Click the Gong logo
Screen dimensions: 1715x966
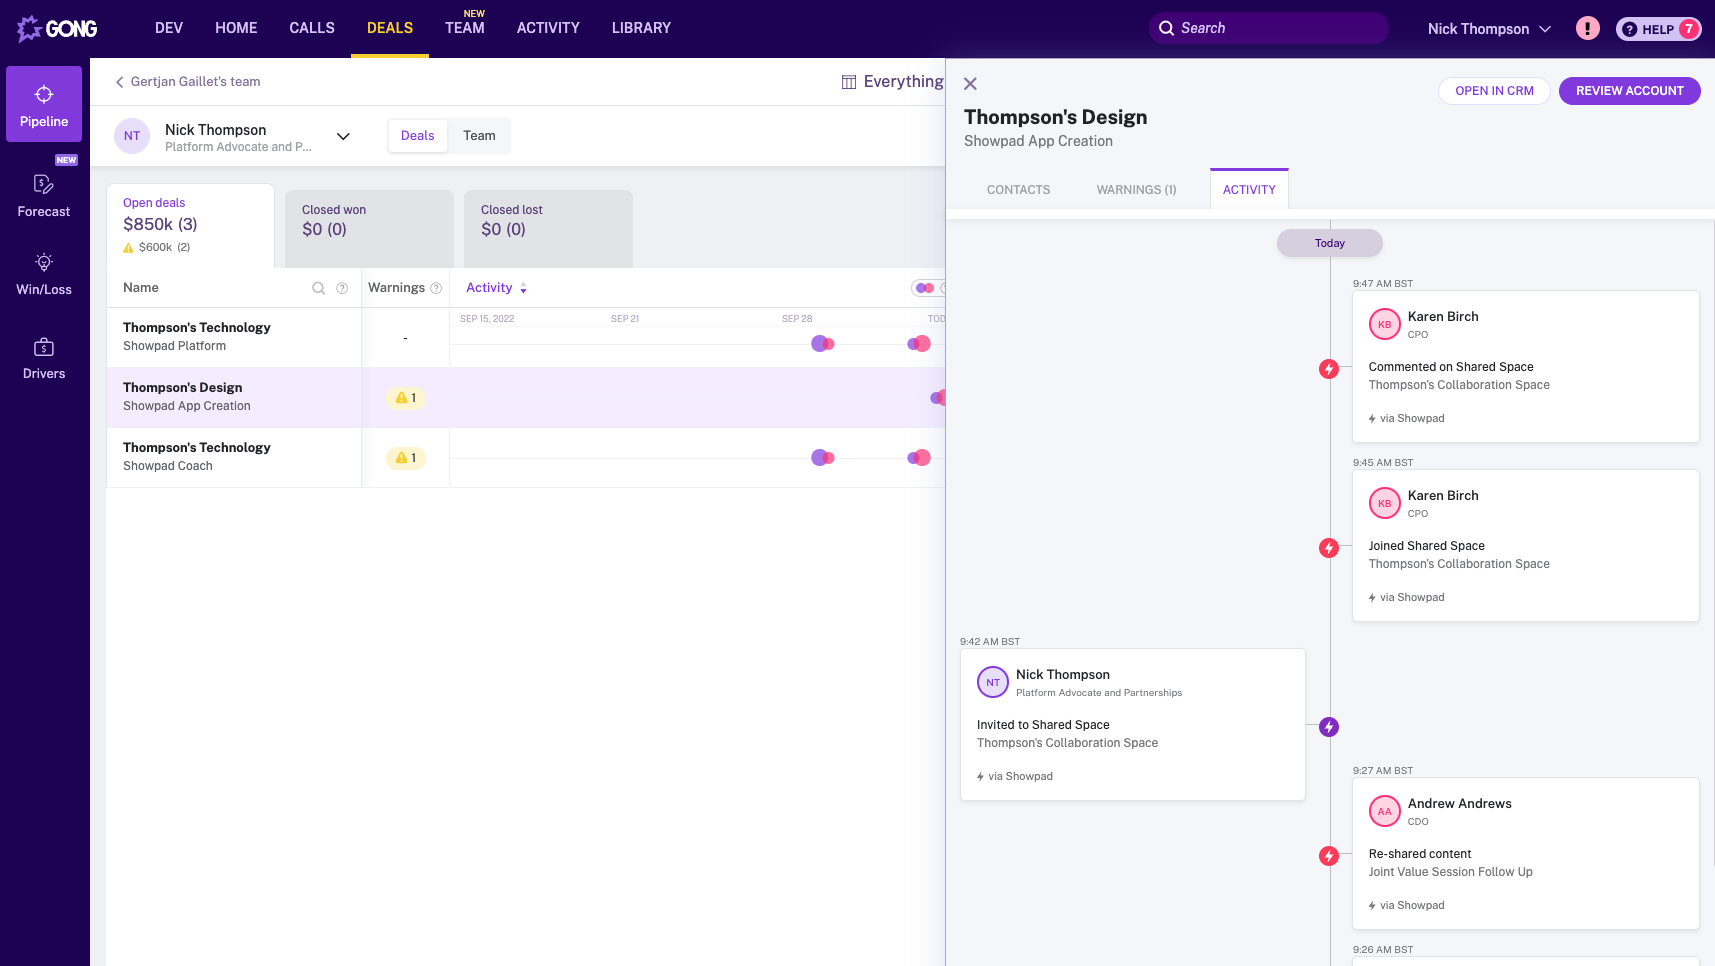(57, 28)
